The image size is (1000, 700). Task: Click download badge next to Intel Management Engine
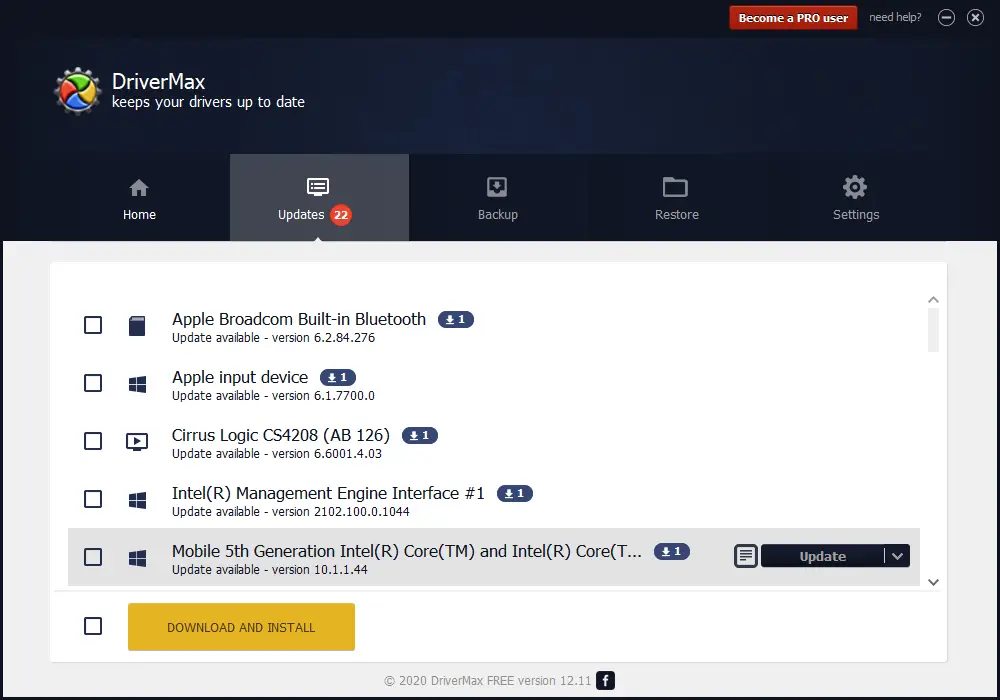[x=515, y=493]
